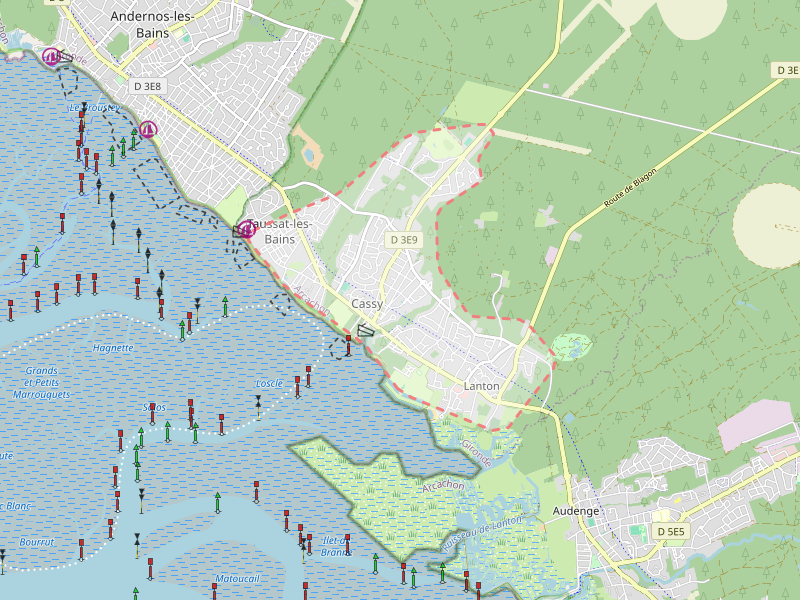Click the marina icon at the top-left shoreline
The height and width of the screenshot is (600, 800).
51,56
